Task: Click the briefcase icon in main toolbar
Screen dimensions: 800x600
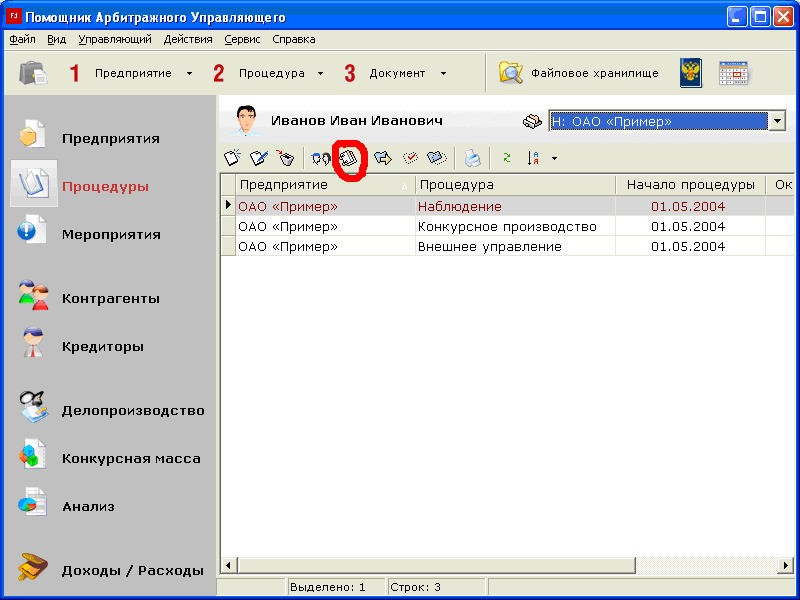Action: click(x=33, y=73)
